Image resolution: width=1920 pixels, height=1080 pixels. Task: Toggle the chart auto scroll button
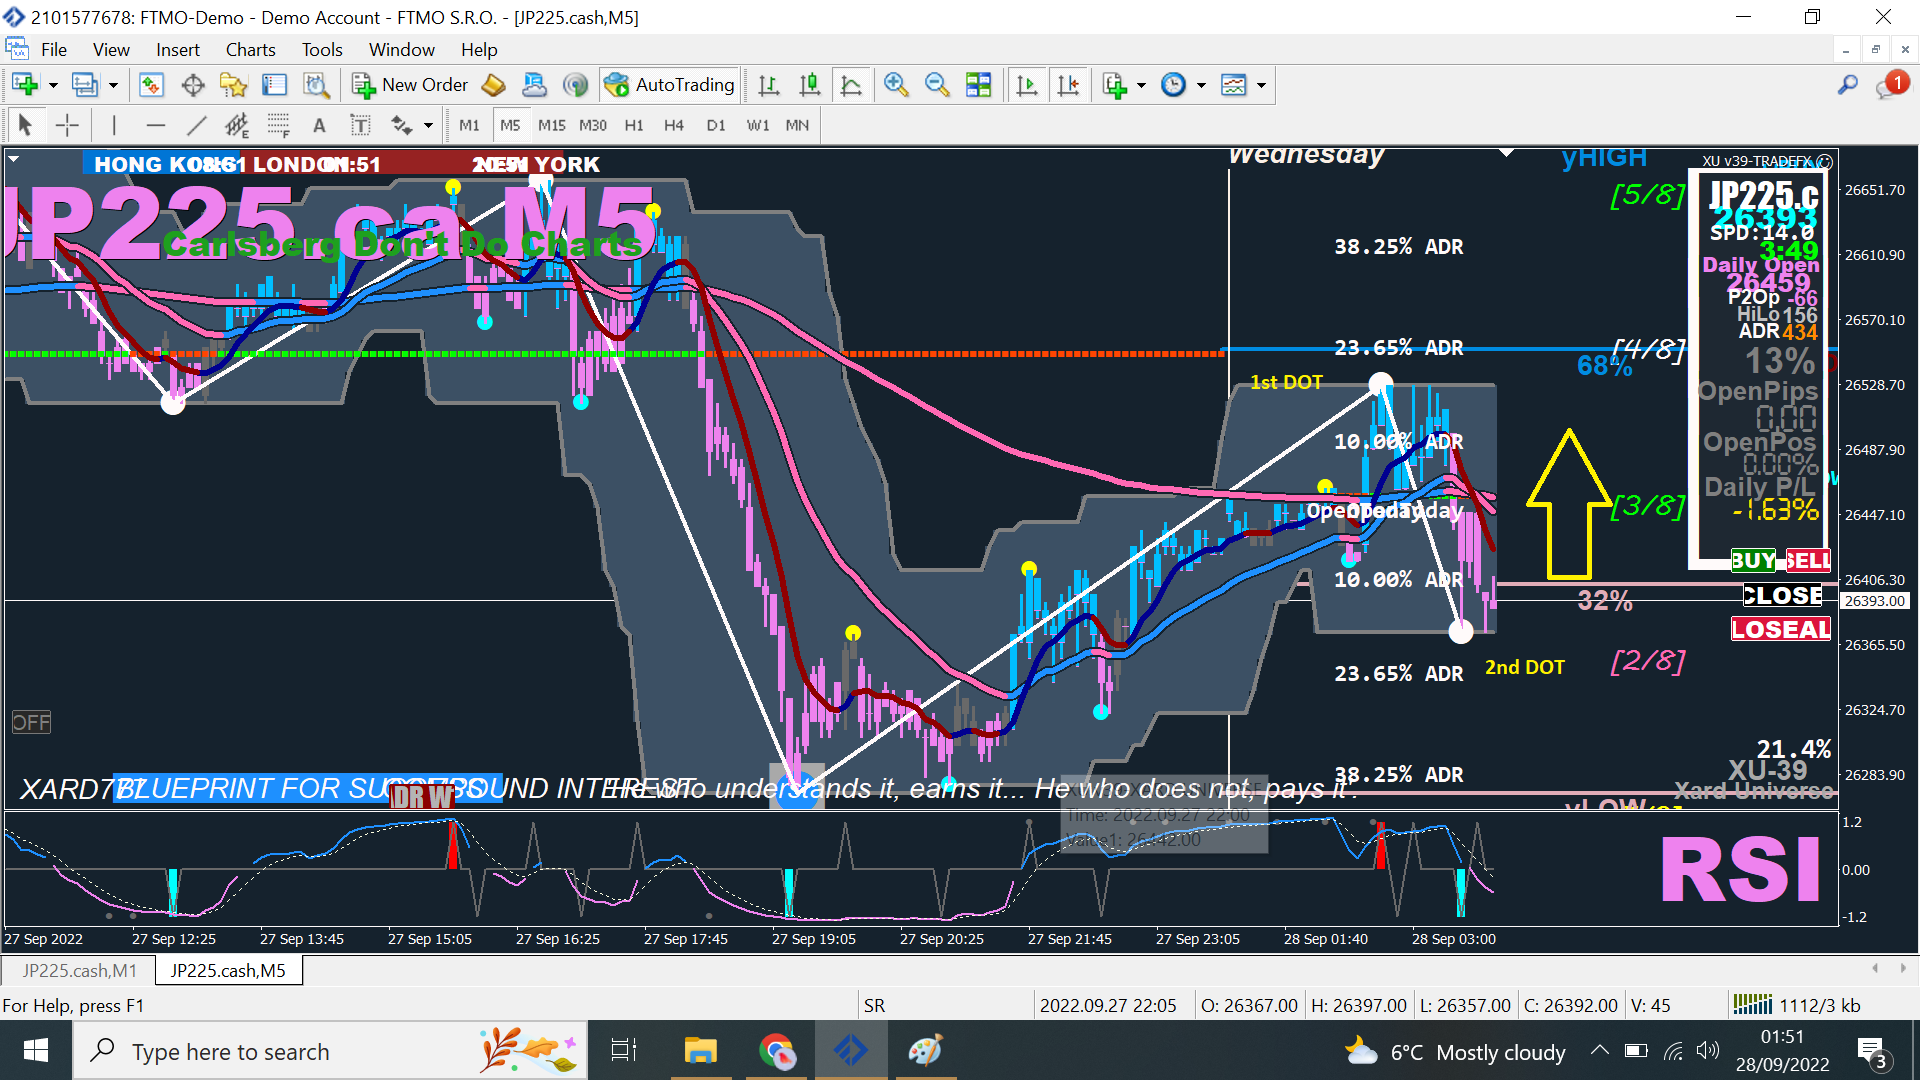click(1027, 85)
